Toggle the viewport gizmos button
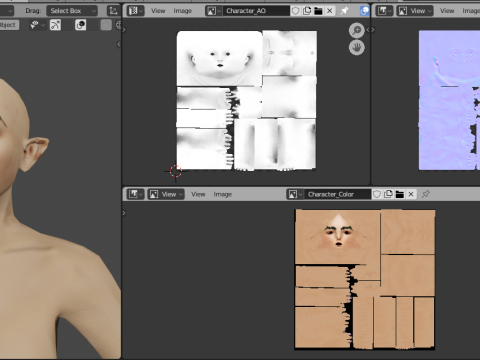480x360 pixels. point(55,25)
